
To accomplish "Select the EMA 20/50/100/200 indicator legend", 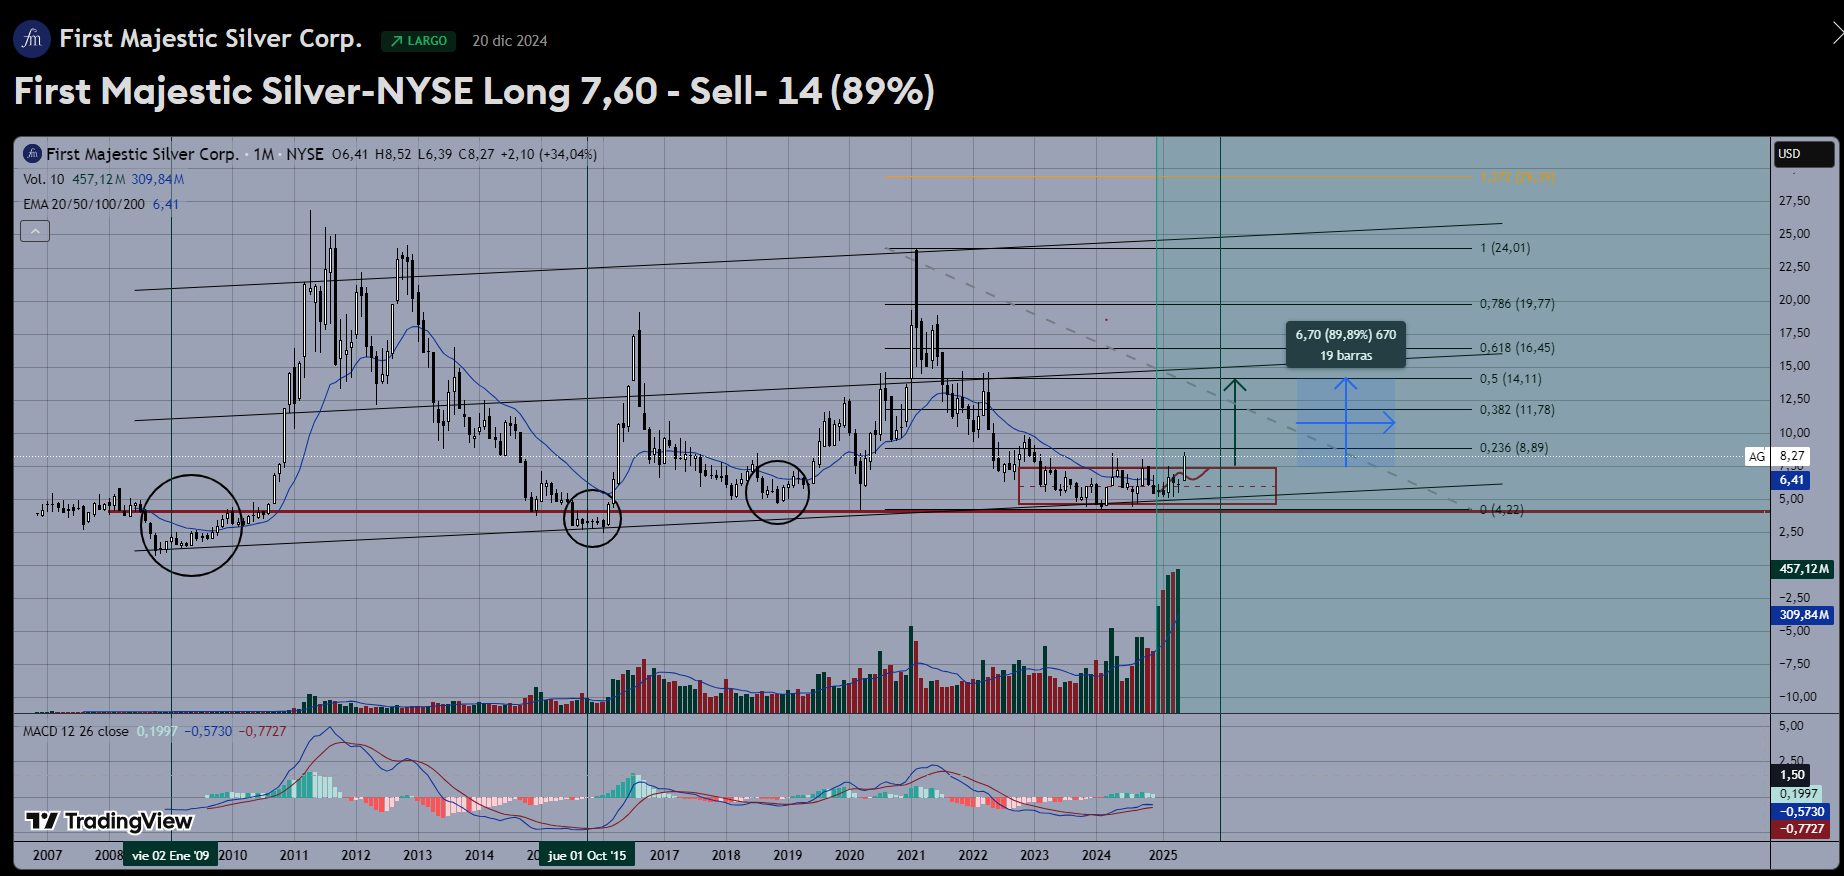I will pyautogui.click(x=84, y=204).
